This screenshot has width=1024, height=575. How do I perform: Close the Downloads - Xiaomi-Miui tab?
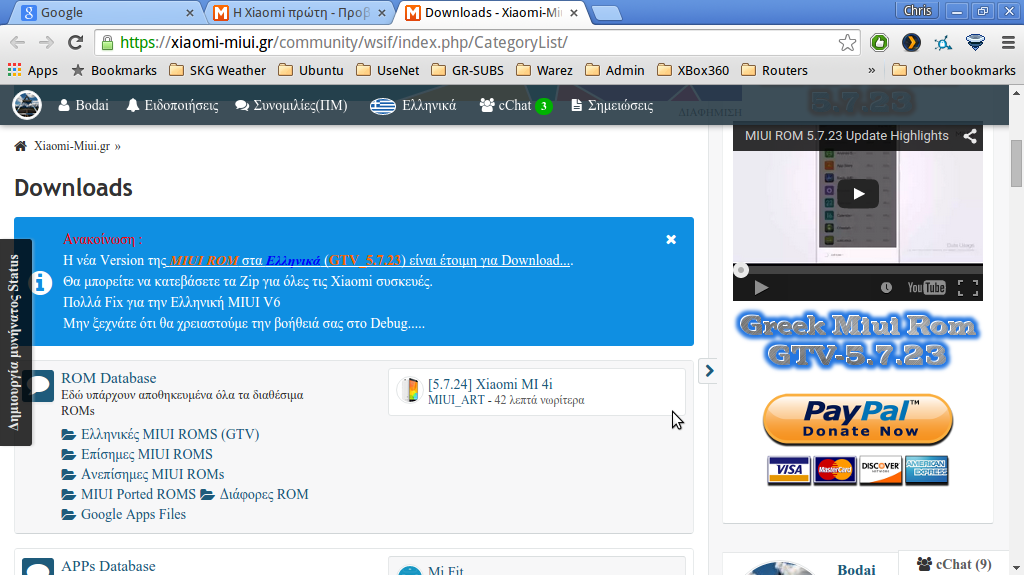[x=574, y=12]
